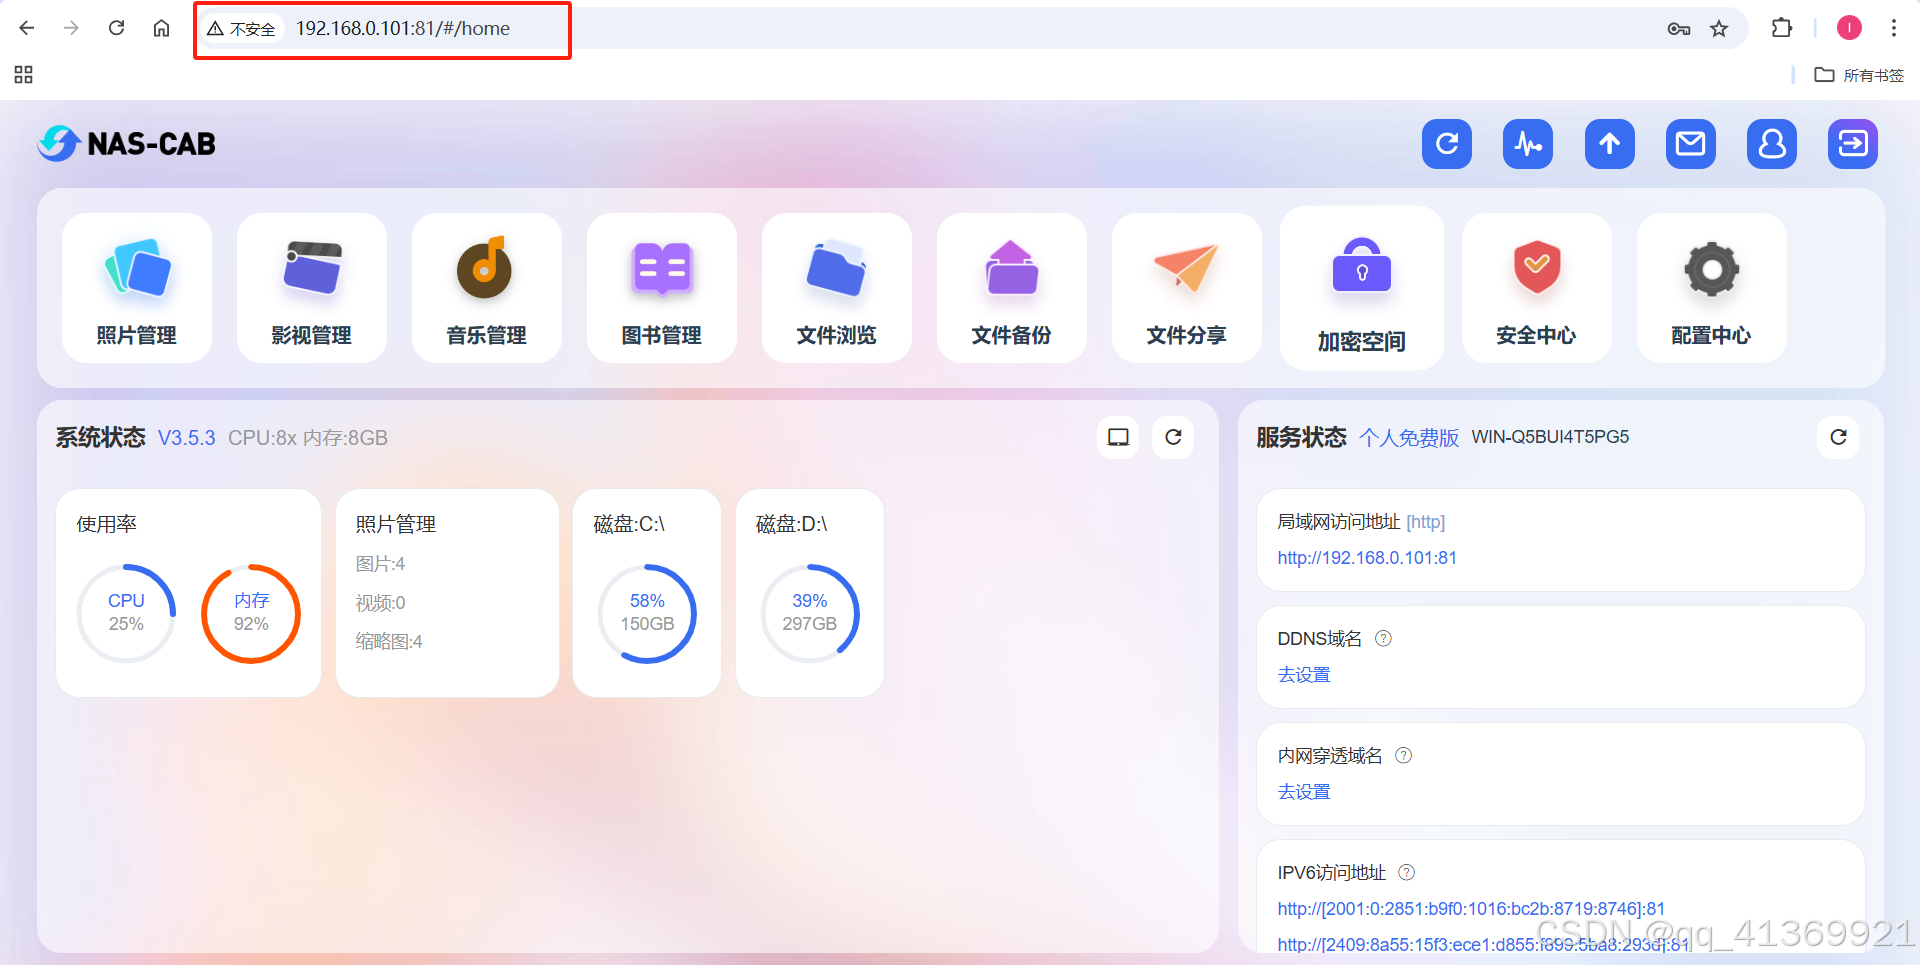Click the 磁盘:C:\ 58% disk gauge
This screenshot has width=1920, height=965.
[x=647, y=613]
